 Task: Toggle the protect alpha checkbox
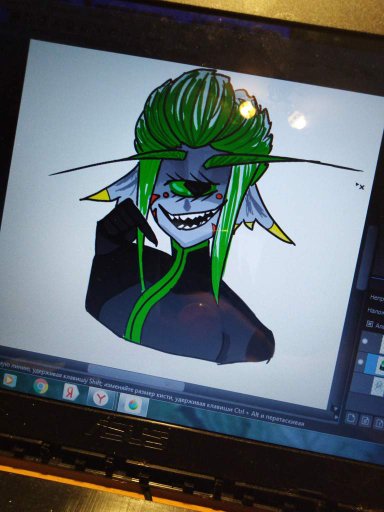tap(370, 323)
